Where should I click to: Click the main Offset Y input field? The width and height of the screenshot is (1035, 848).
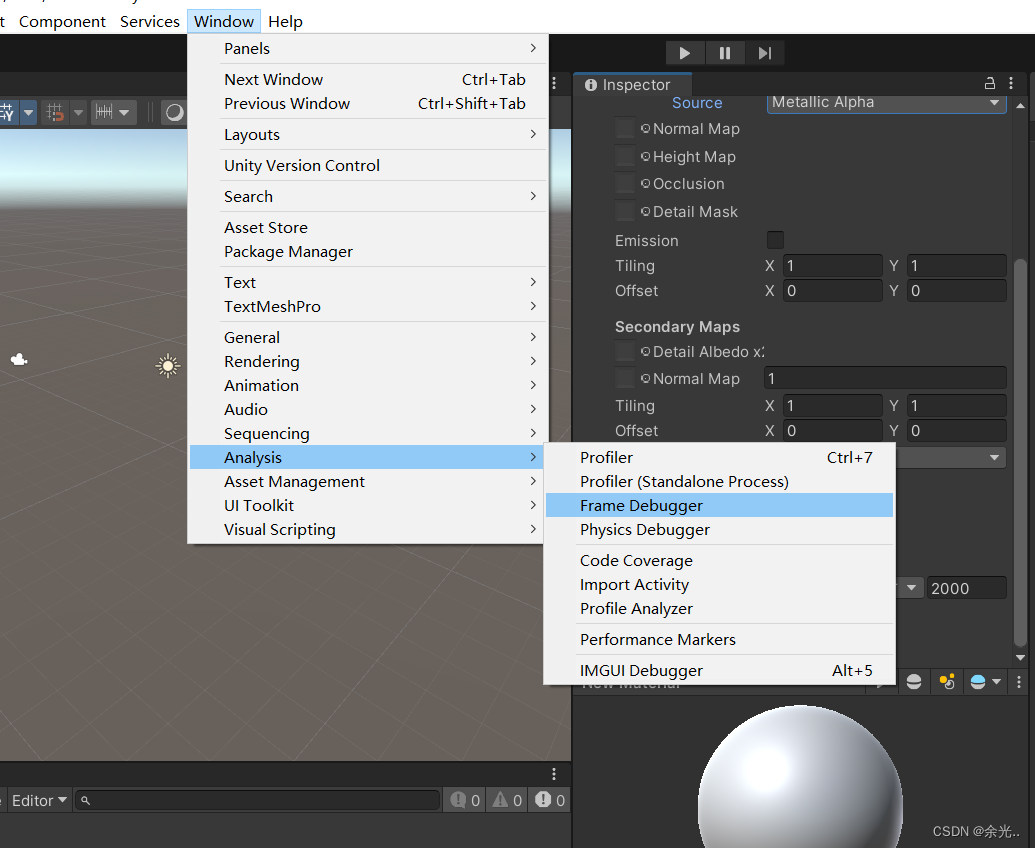pyautogui.click(x=956, y=291)
